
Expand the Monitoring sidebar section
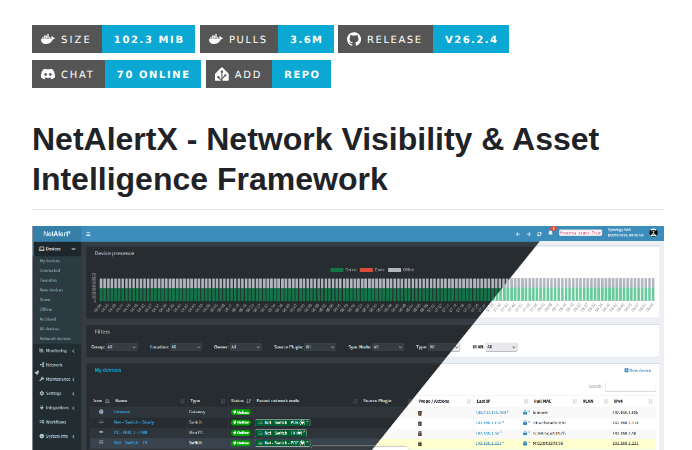point(56,351)
